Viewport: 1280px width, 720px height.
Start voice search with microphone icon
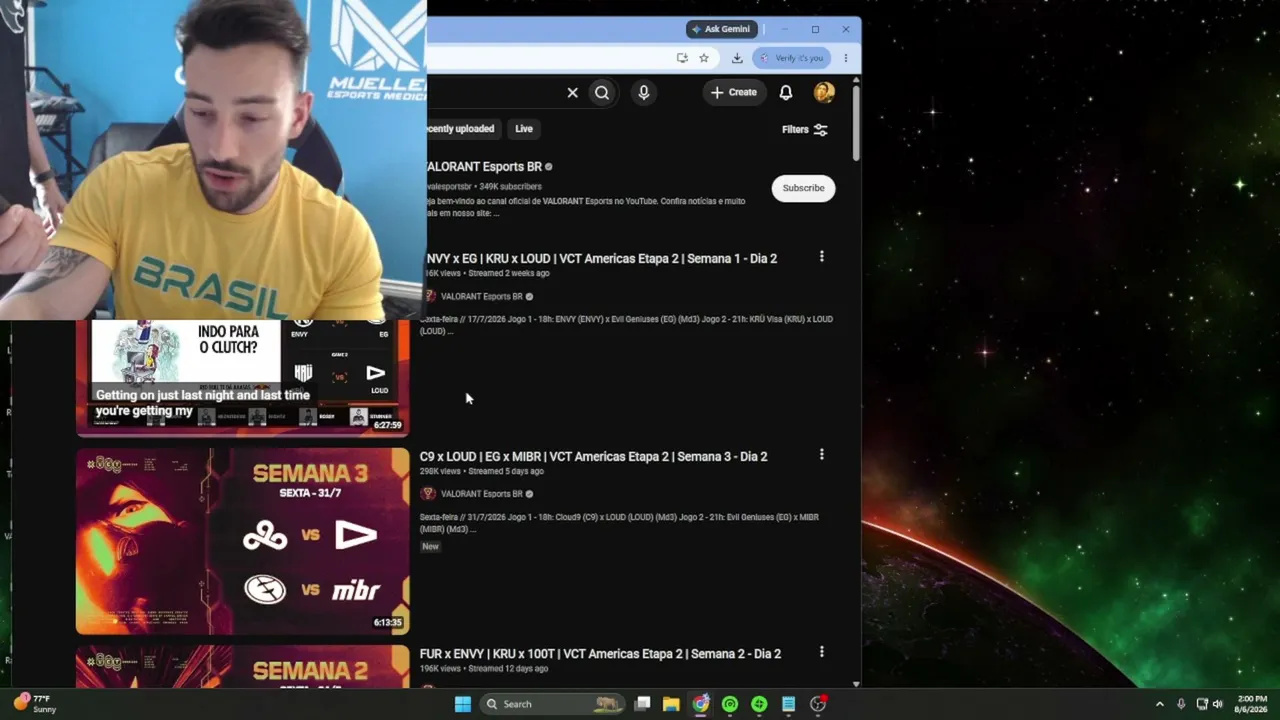point(643,92)
